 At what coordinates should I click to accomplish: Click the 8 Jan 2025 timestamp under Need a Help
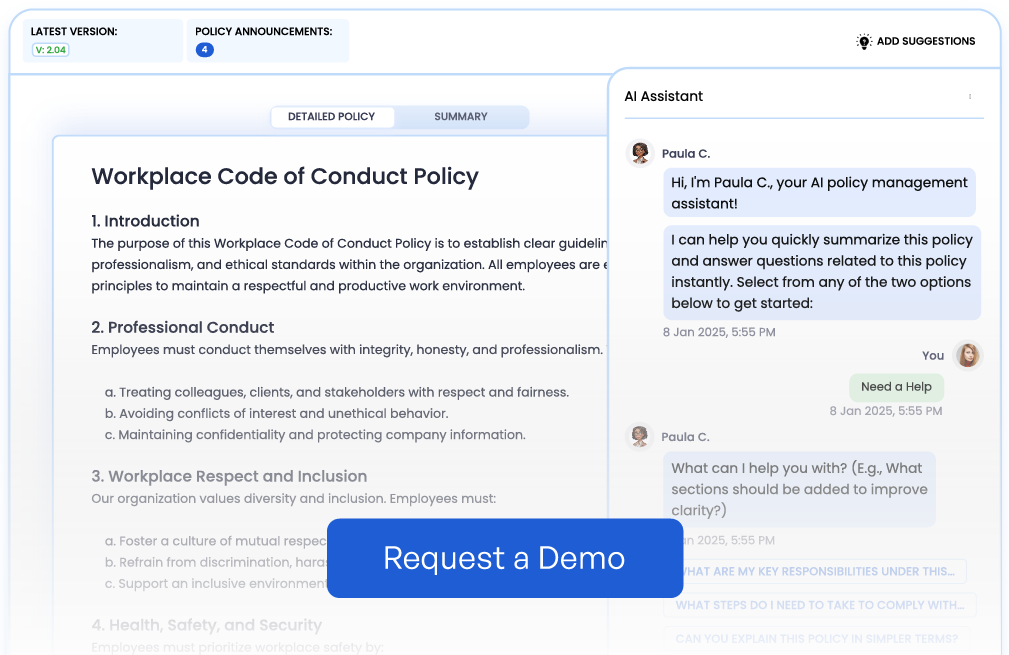[x=885, y=410]
